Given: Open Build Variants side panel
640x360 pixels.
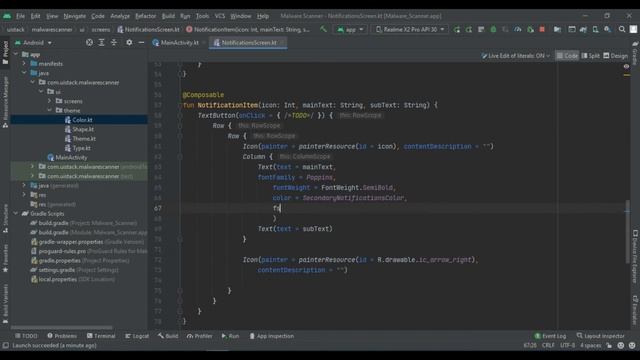Looking at the screenshot, I should (5, 304).
